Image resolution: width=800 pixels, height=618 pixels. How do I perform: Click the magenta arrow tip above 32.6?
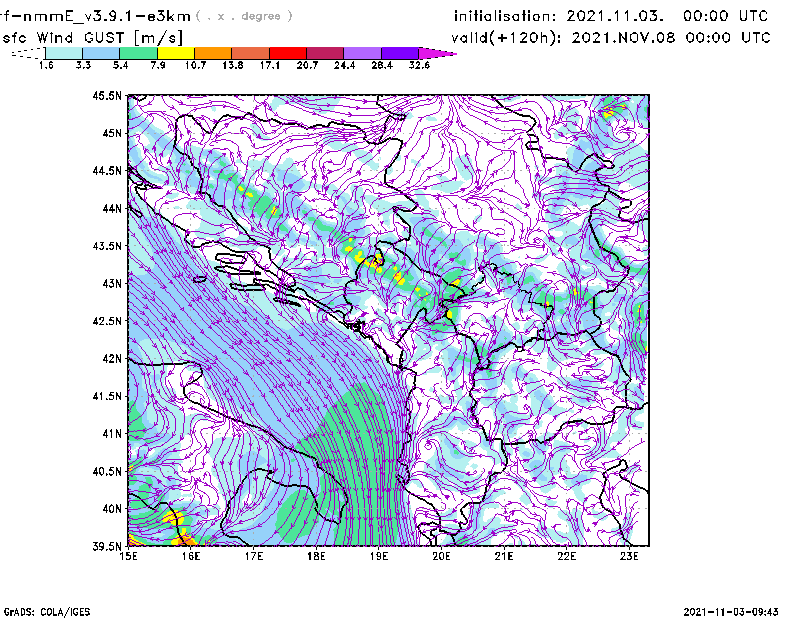pyautogui.click(x=437, y=53)
